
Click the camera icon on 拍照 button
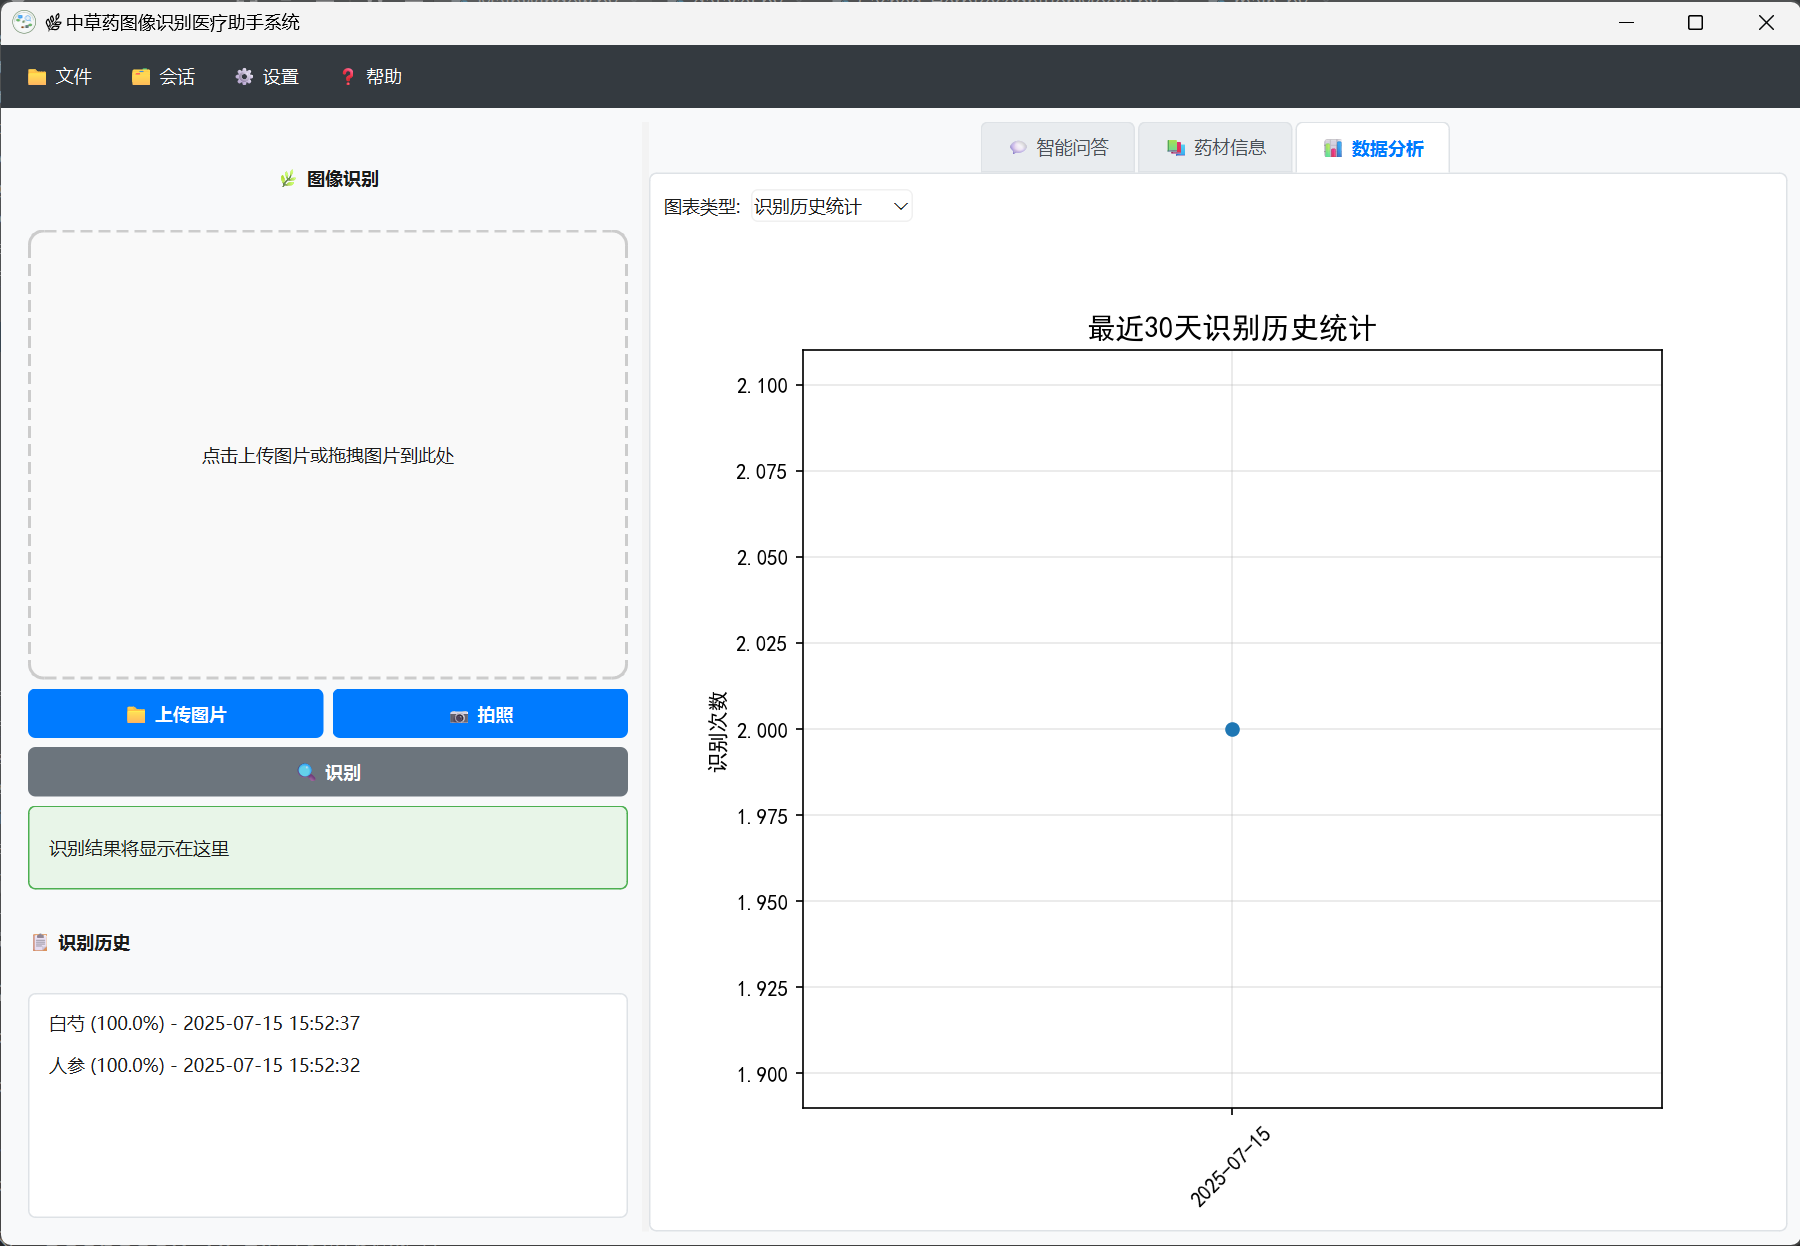[x=459, y=716]
